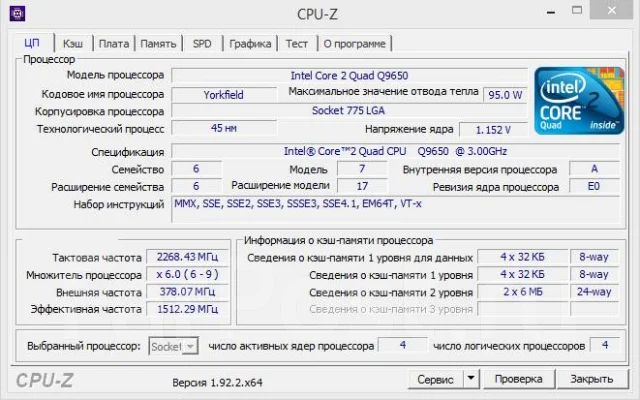Viewport: 640px width, 400px height.
Task: Click the active cores count value 4
Action: pos(403,345)
